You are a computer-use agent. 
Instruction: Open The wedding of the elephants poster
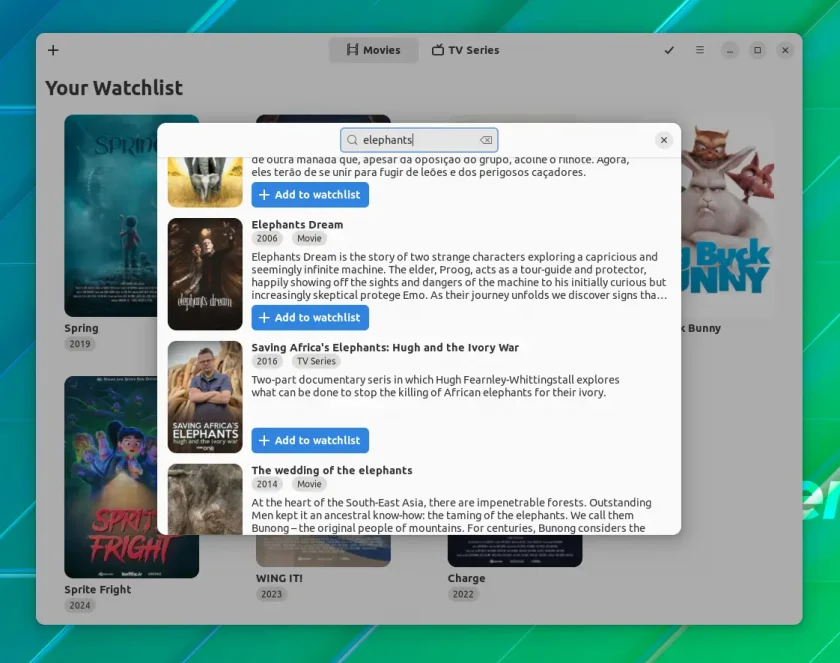click(x=205, y=499)
